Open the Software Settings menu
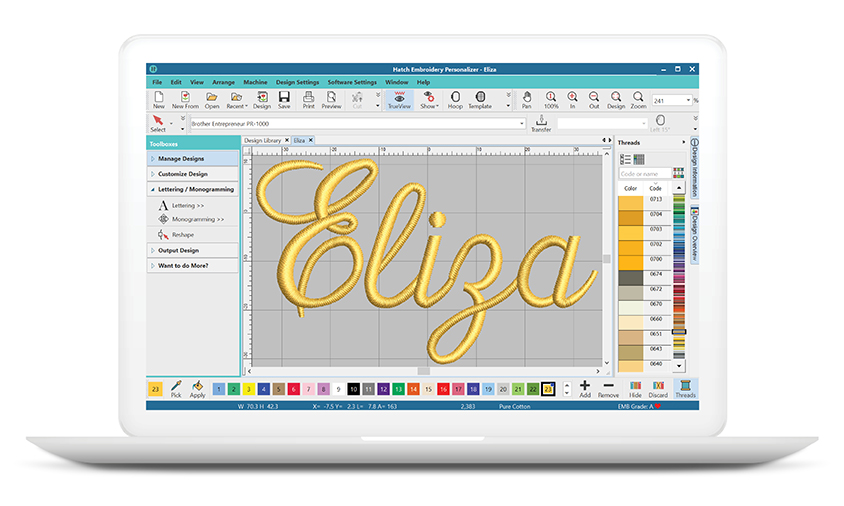The width and height of the screenshot is (844, 506). pos(352,82)
